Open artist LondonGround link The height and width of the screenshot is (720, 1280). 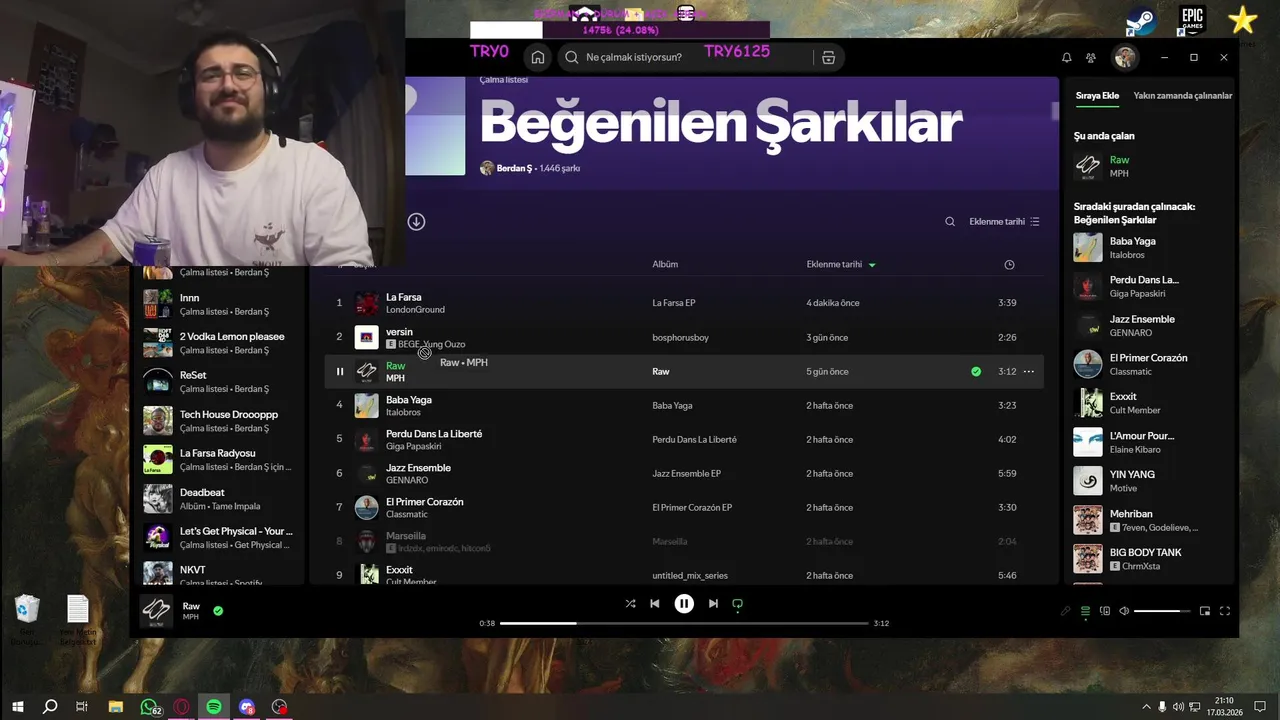tap(415, 310)
